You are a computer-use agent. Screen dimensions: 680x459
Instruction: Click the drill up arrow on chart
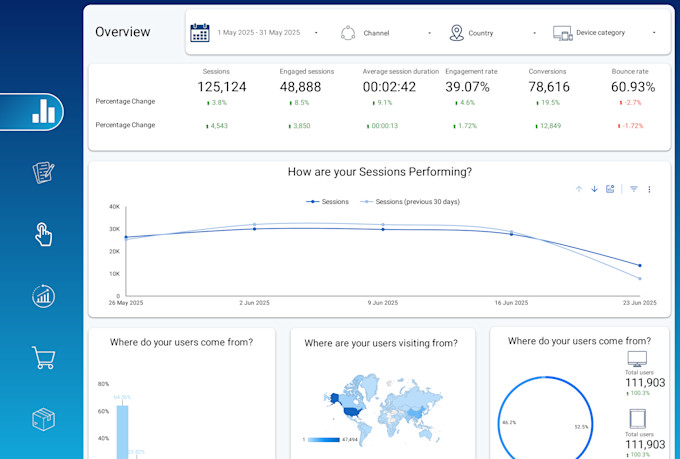pos(579,189)
